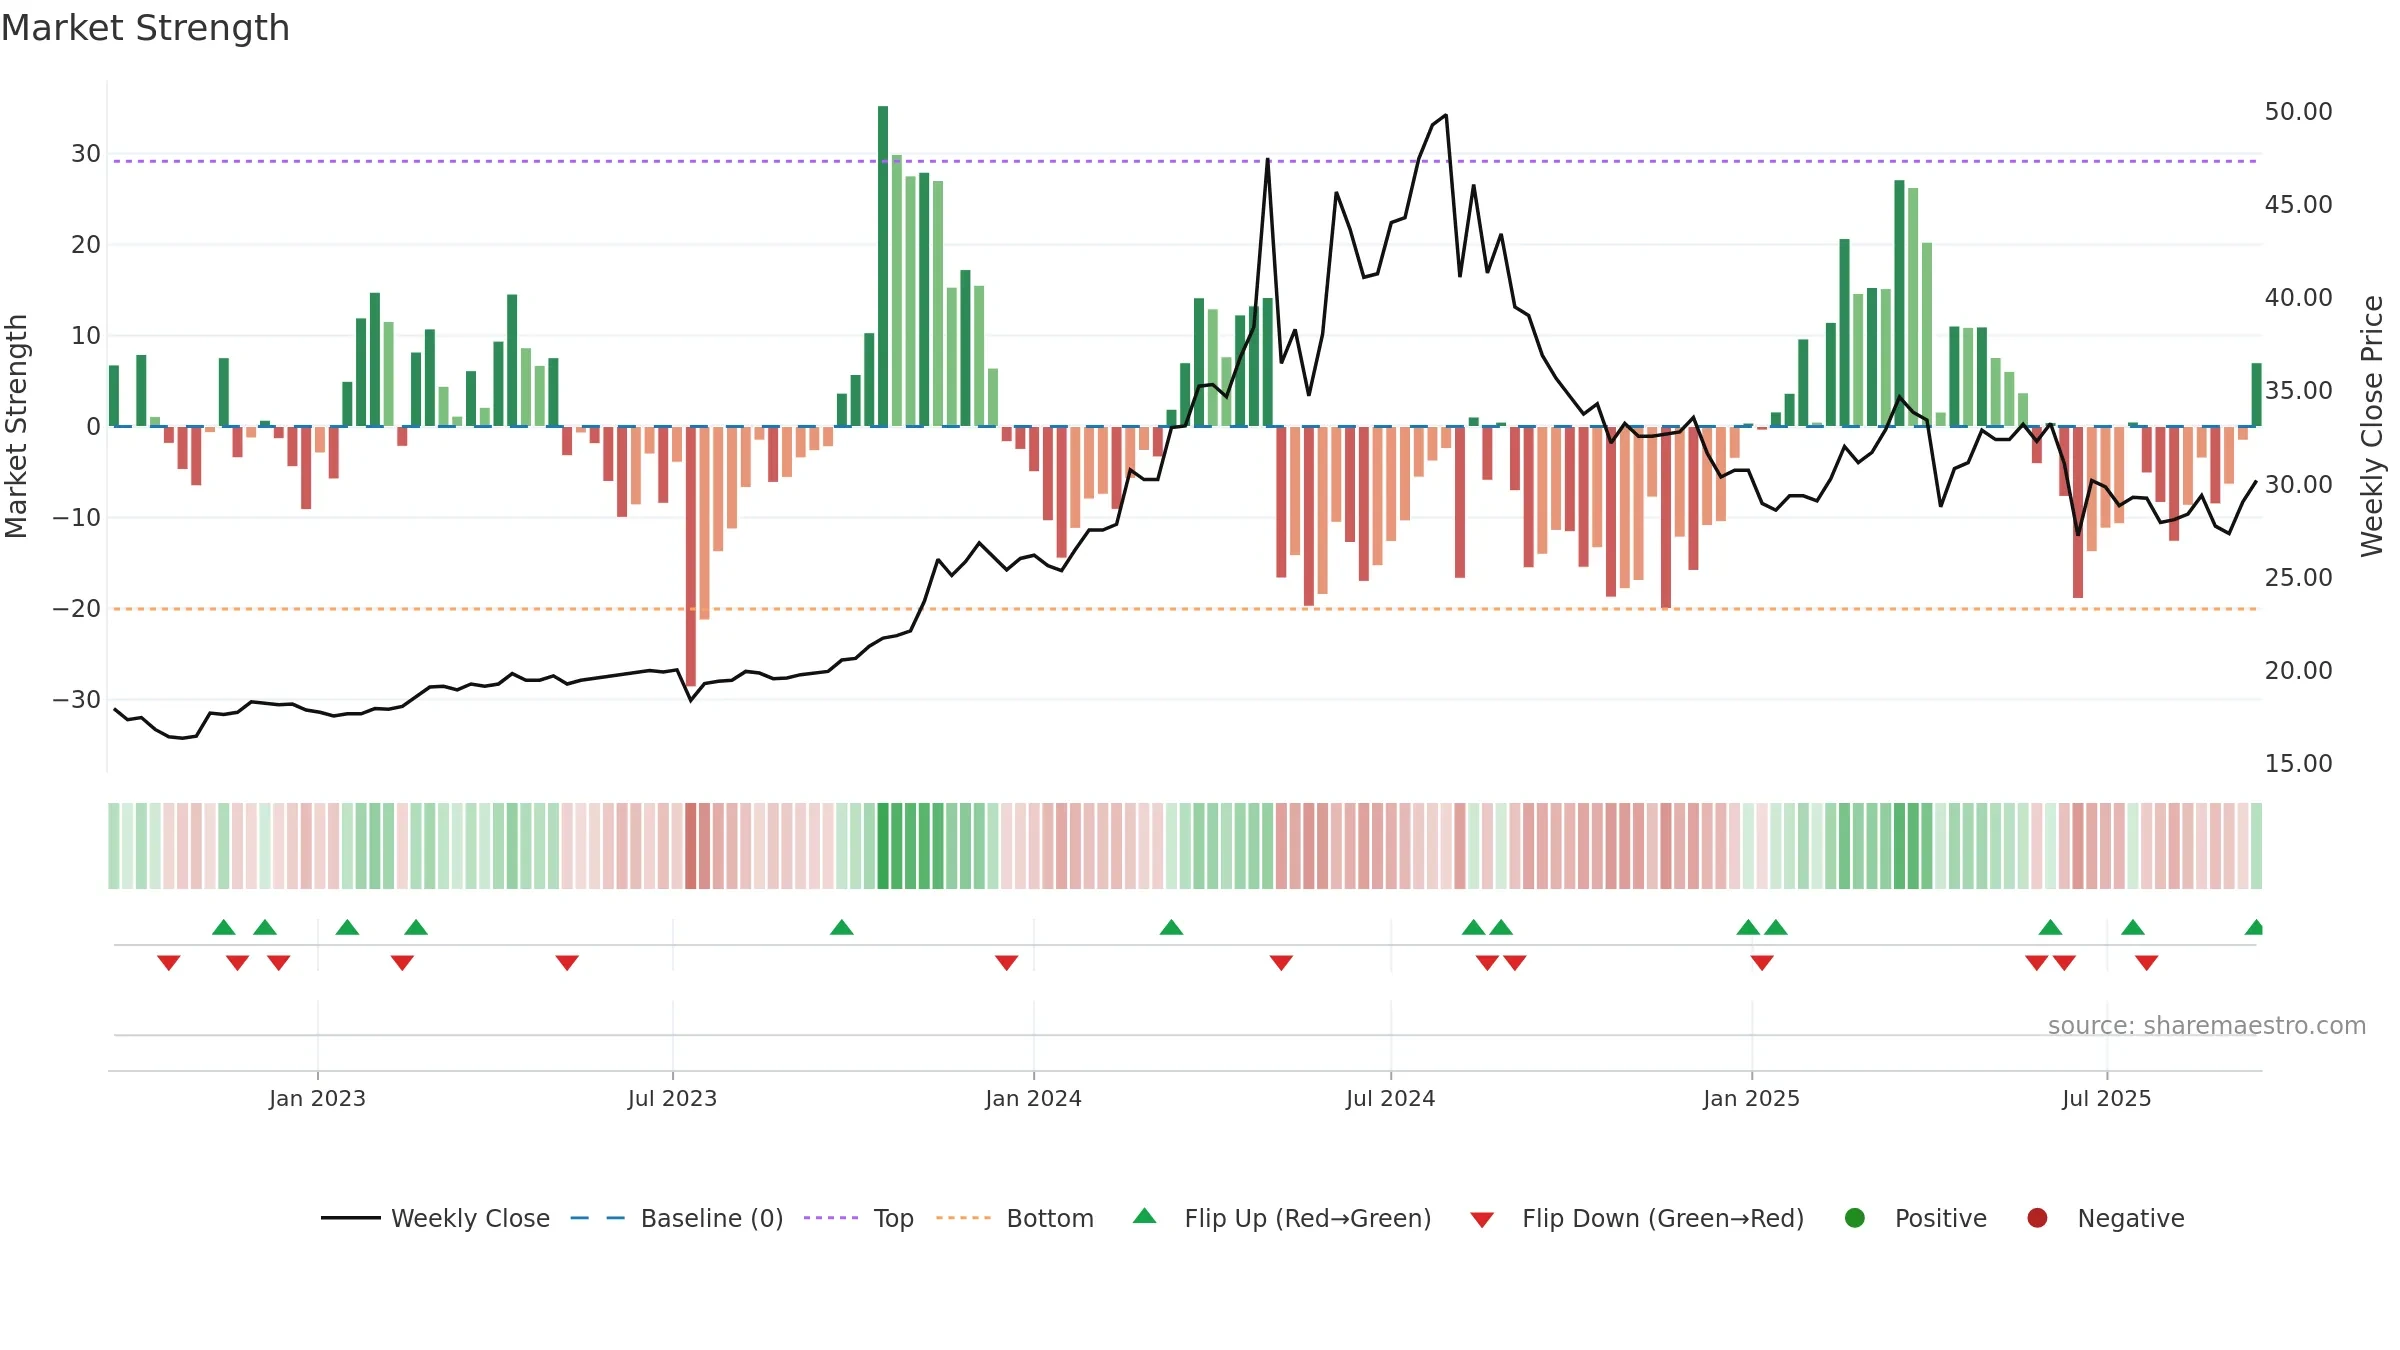The width and height of the screenshot is (2400, 1350).
Task: Click the −20 market strength axis label
Action: (76, 609)
